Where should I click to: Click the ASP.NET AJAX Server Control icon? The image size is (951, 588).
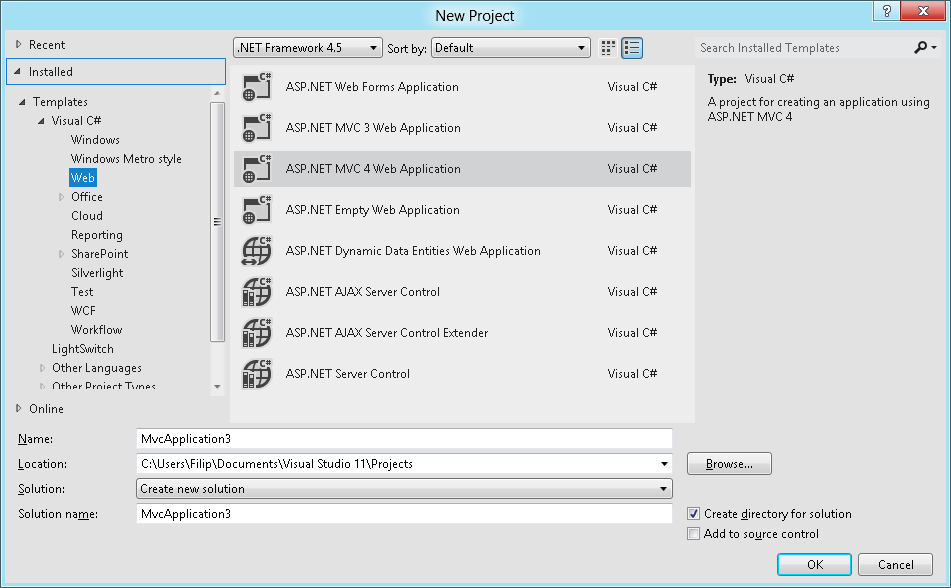(257, 292)
